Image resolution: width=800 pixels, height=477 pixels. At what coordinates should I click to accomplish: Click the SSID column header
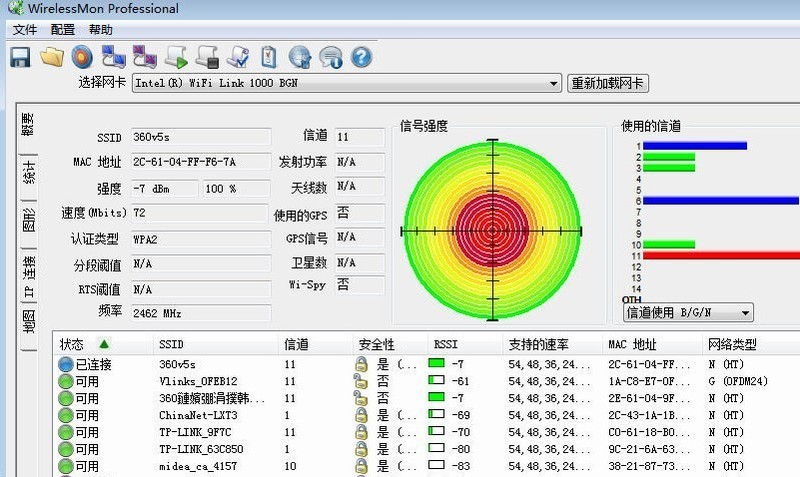pos(215,344)
